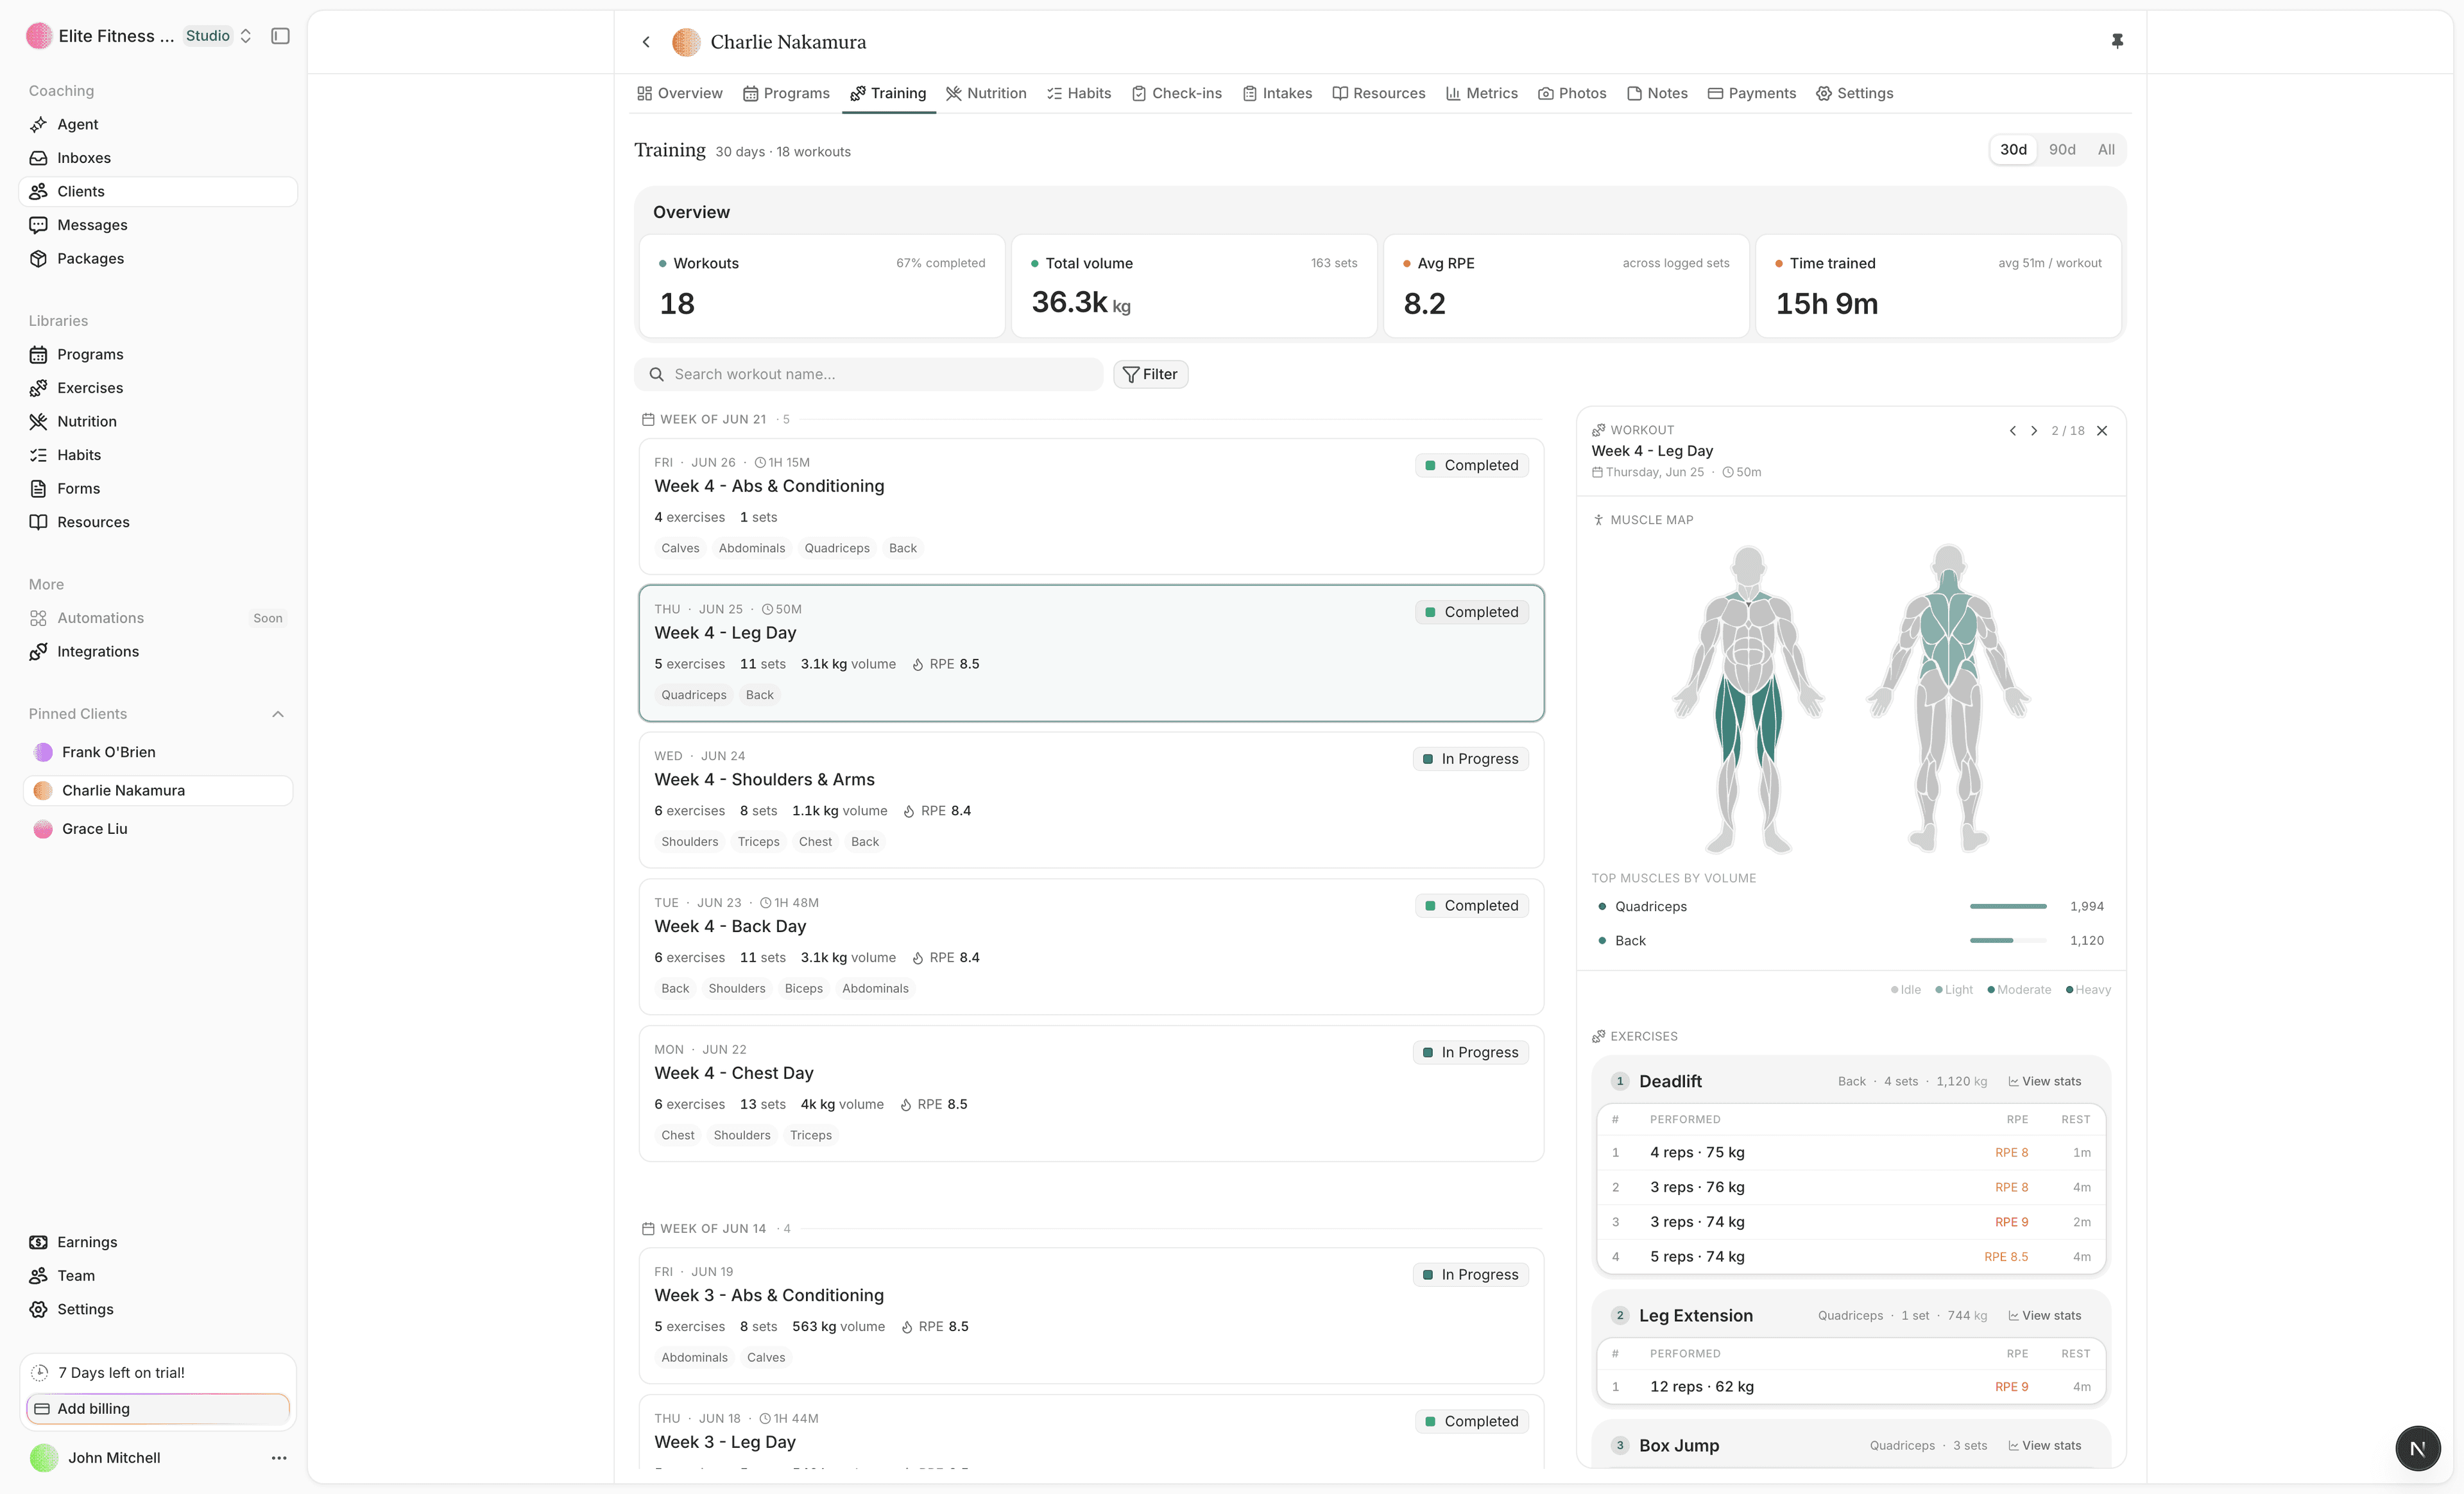The width and height of the screenshot is (2464, 1494).
Task: Open the Resources library in the sidebar
Action: (158, 522)
